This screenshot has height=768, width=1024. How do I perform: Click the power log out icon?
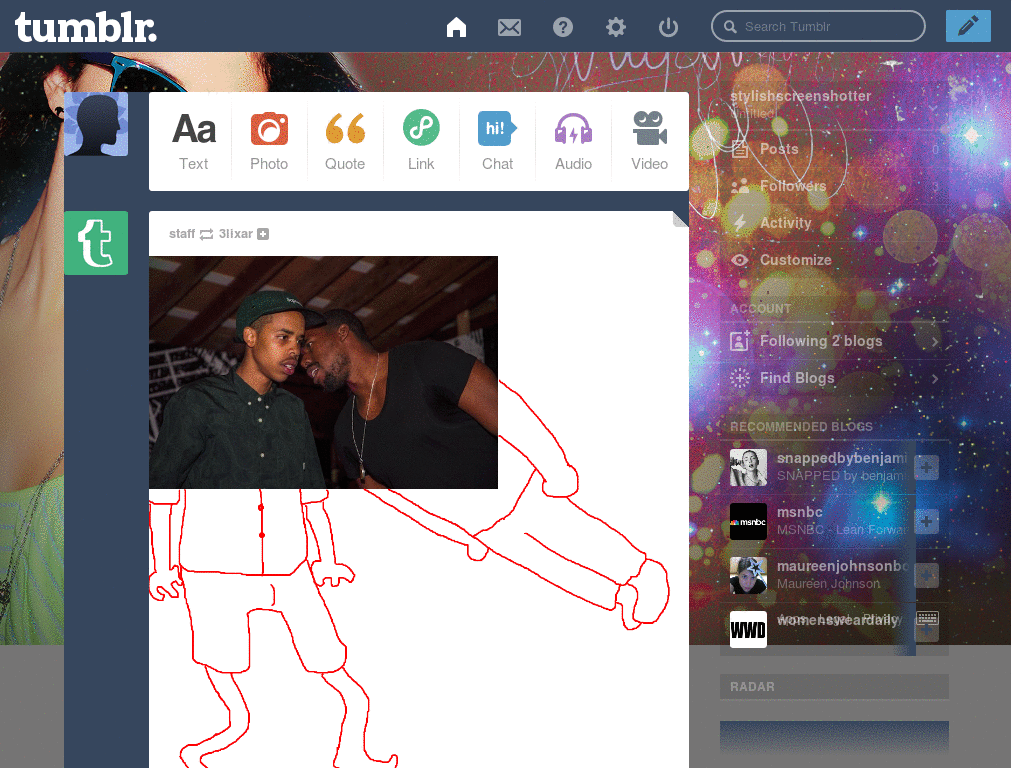(x=668, y=27)
